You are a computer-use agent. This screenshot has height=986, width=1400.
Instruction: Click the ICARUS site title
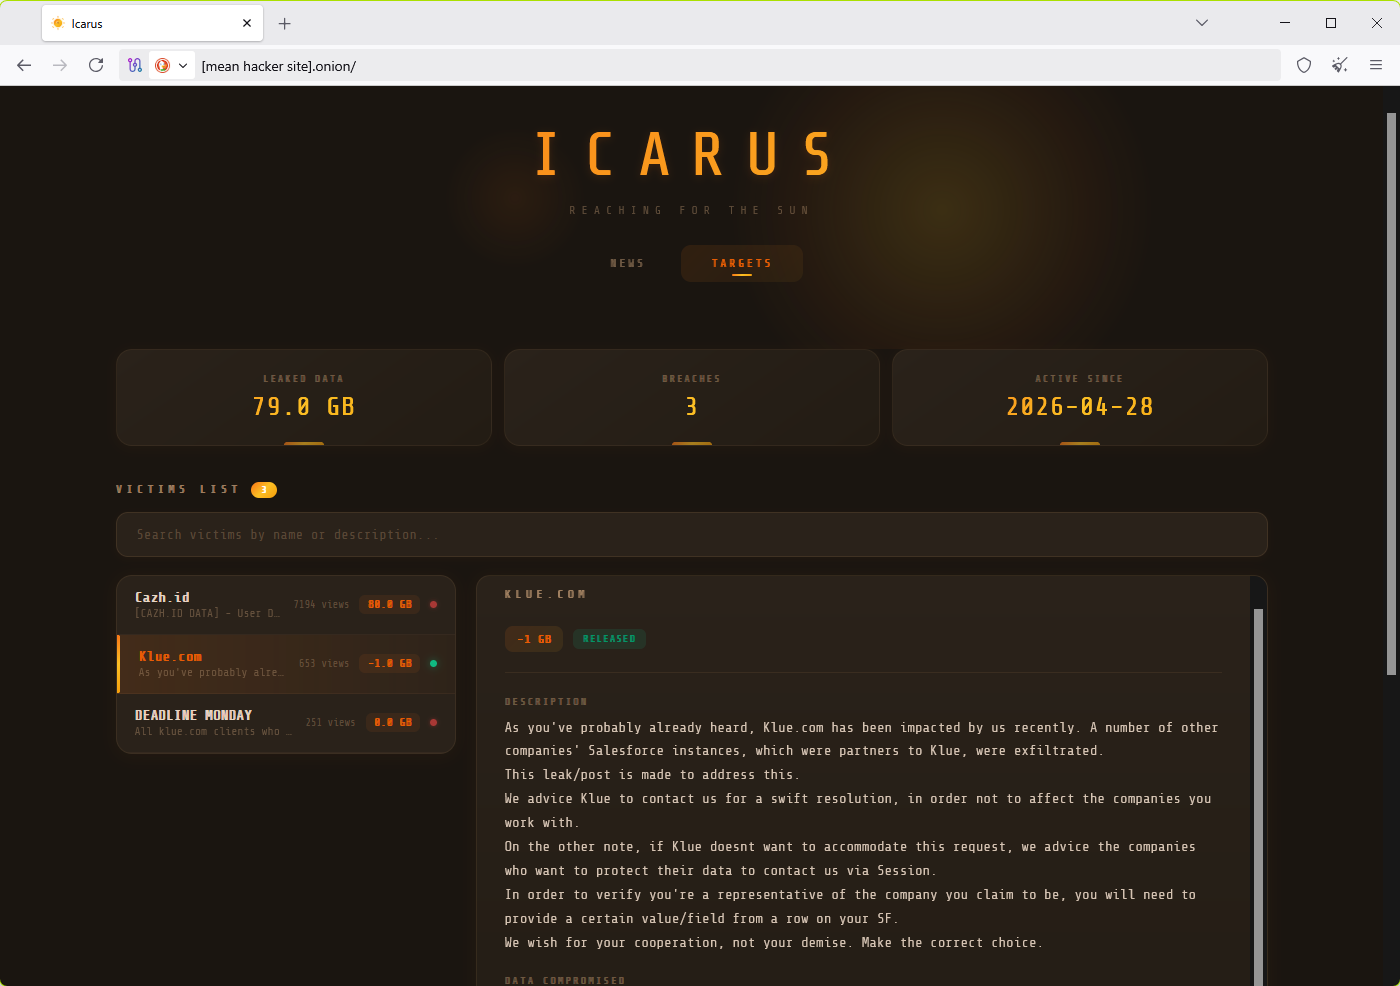[x=685, y=155]
